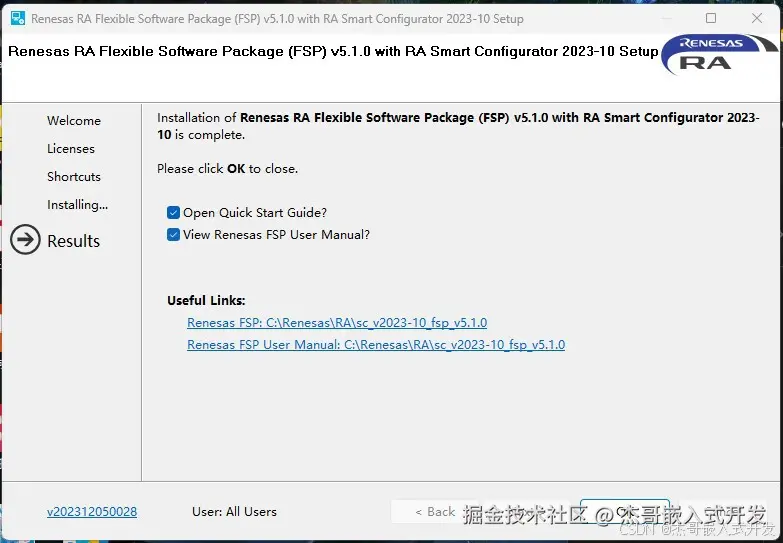
Task: Minimize the setup window
Action: (667, 18)
